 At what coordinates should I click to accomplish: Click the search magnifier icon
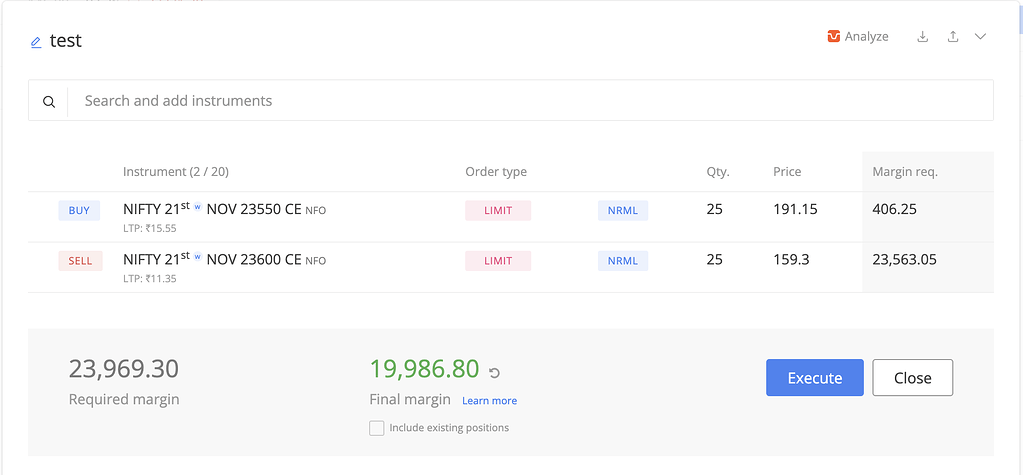point(49,101)
